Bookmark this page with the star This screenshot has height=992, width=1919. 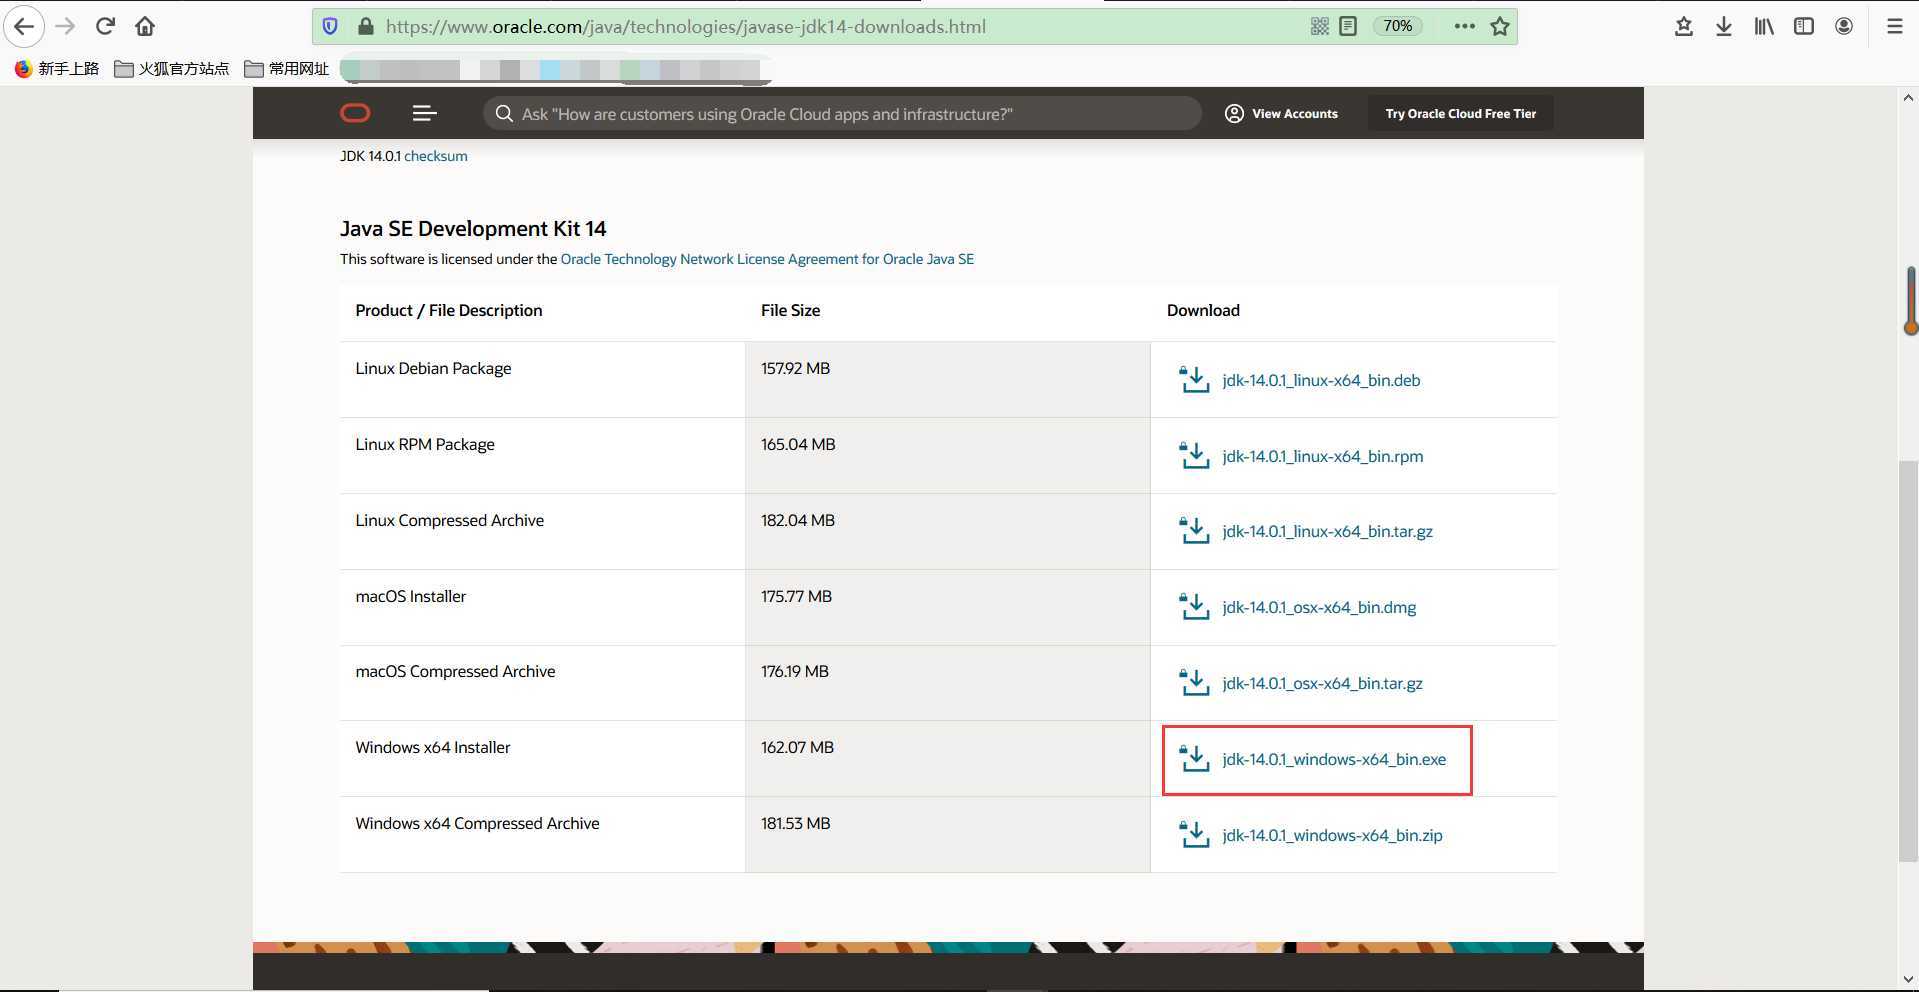coord(1500,26)
